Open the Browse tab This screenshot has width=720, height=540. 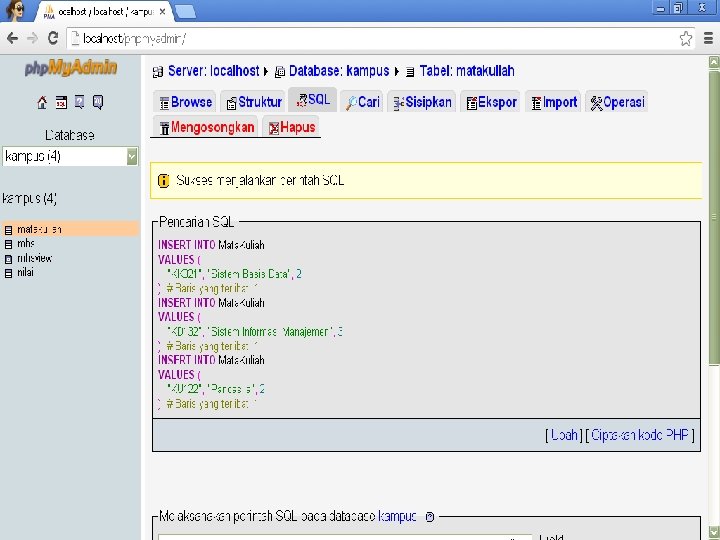pos(186,102)
